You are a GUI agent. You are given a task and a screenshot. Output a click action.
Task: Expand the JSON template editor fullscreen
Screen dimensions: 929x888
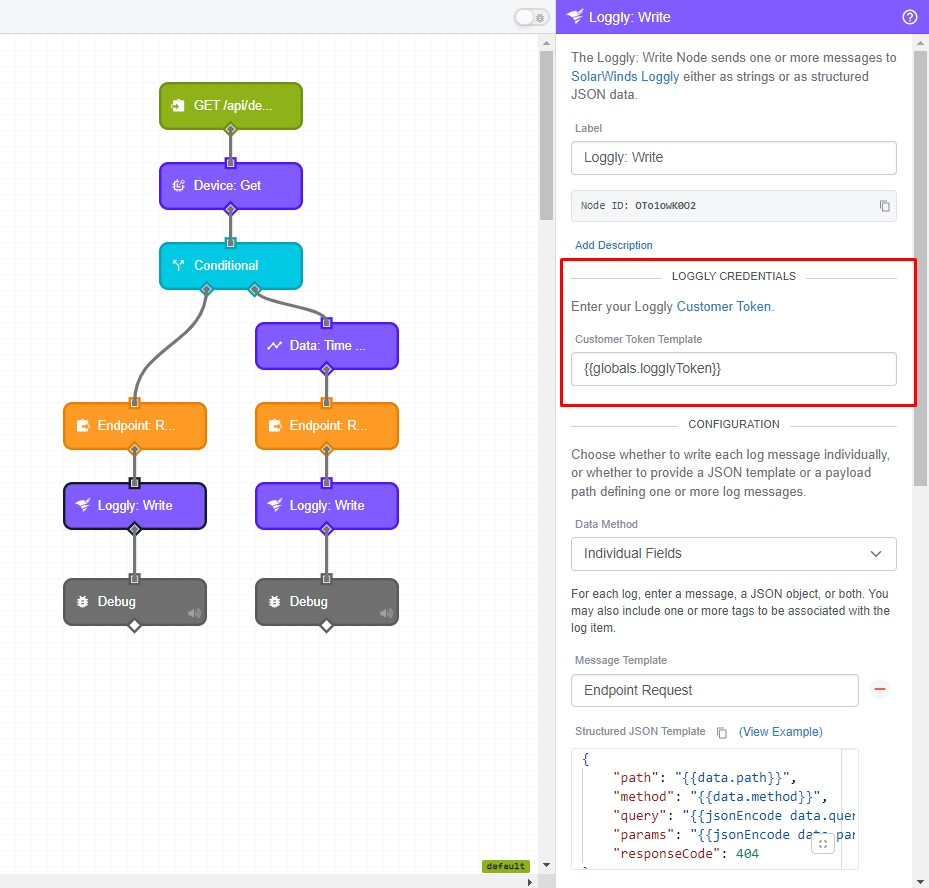823,844
